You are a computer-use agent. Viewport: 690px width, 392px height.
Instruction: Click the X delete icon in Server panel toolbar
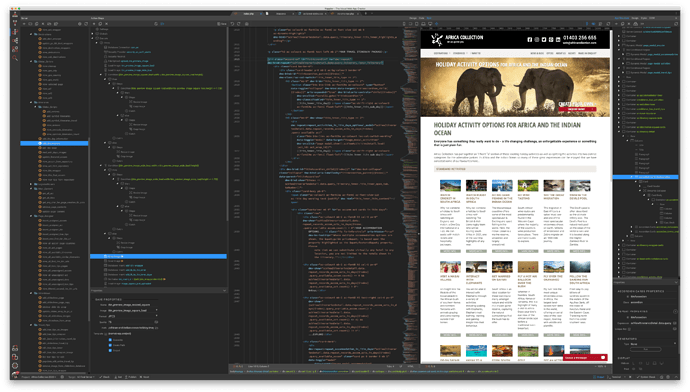pyautogui.click(x=44, y=24)
